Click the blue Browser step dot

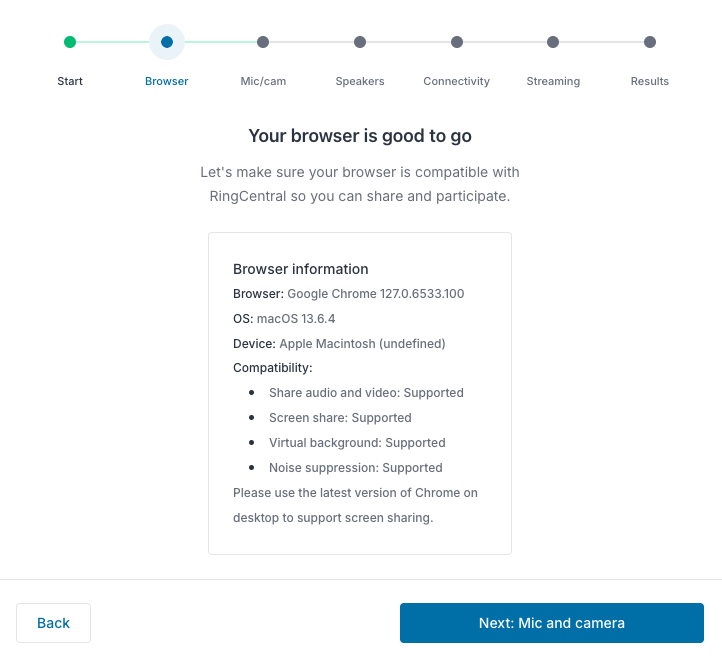167,42
